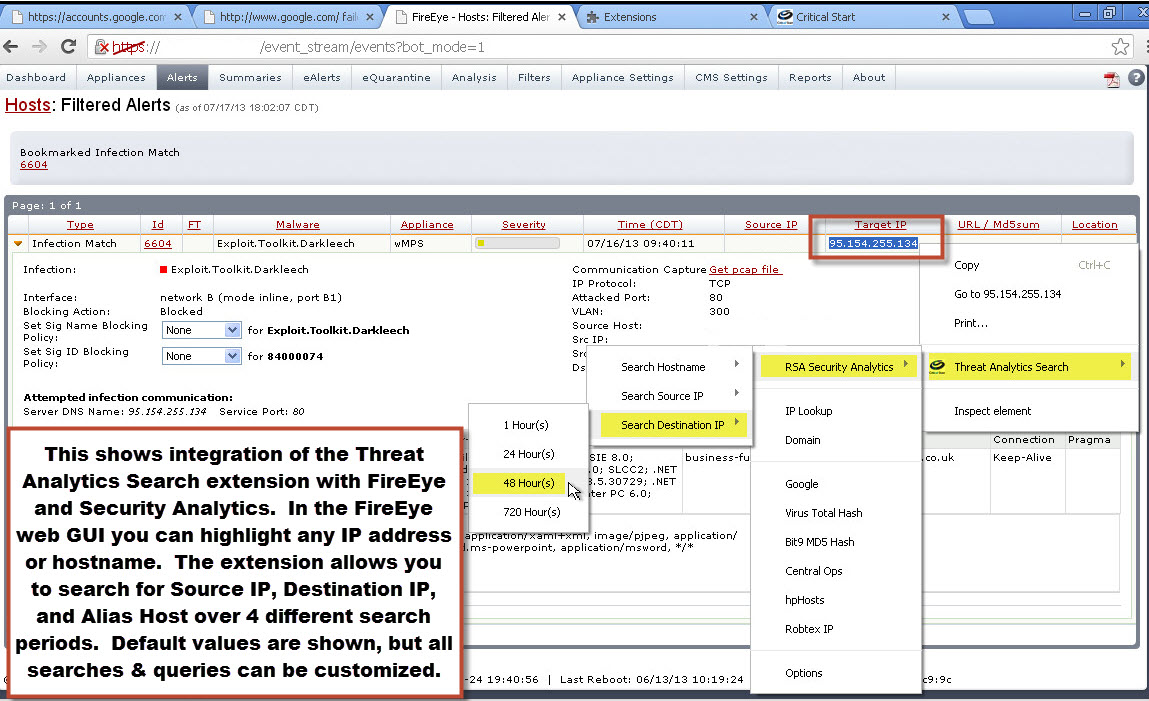This screenshot has height=701, width=1149.
Task: Switch to the Critical Start browser tab
Action: tap(865, 17)
